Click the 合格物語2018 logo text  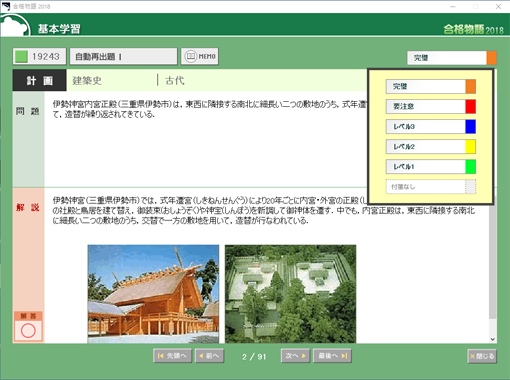(x=473, y=30)
